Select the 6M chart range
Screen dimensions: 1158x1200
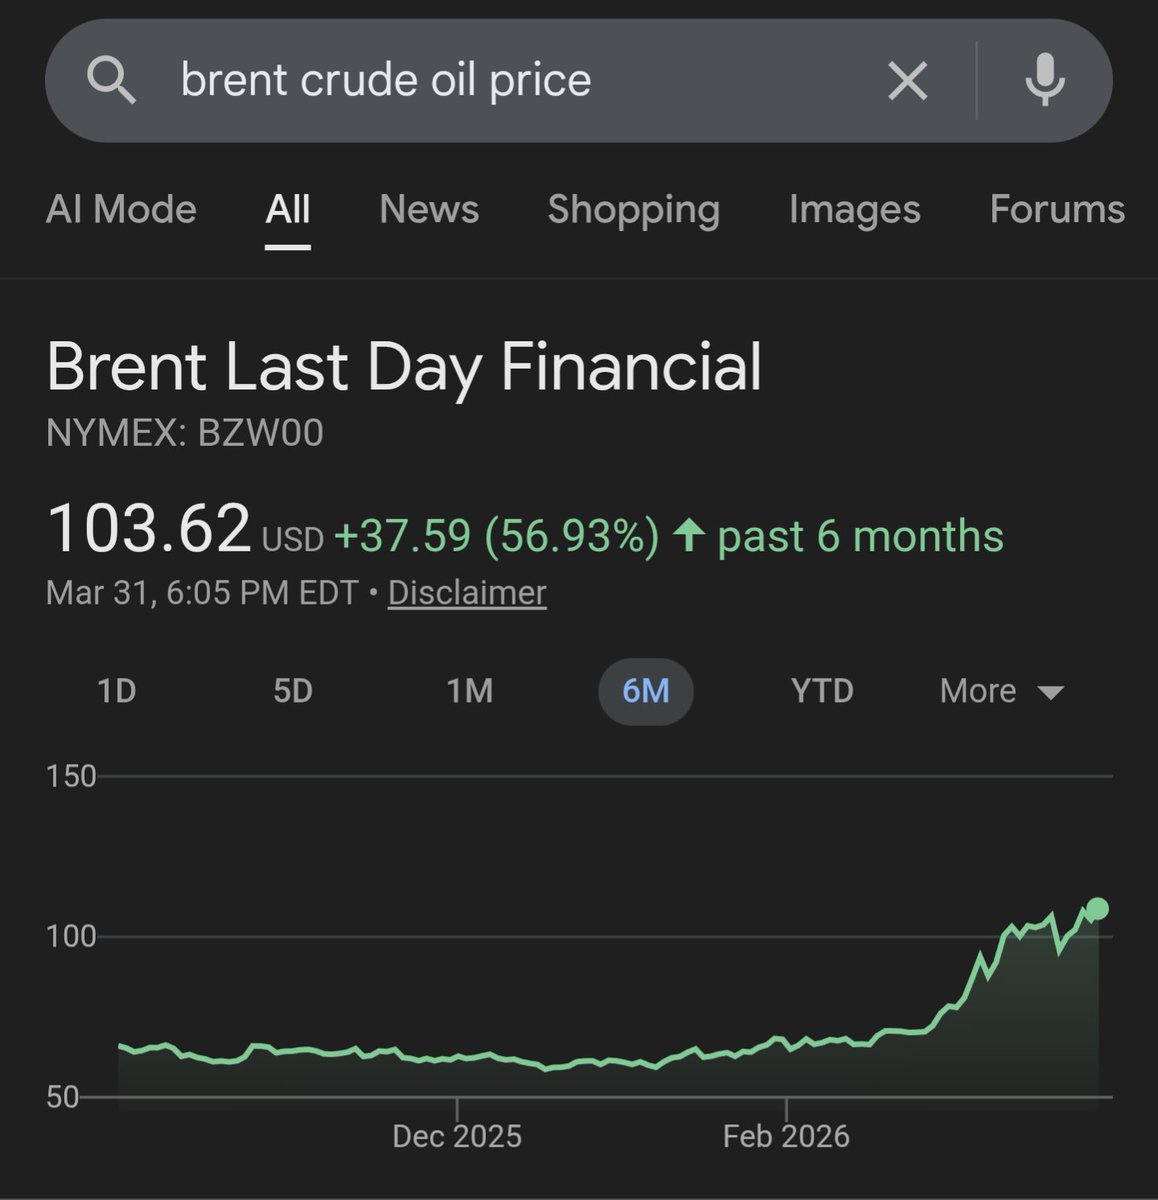tap(645, 691)
